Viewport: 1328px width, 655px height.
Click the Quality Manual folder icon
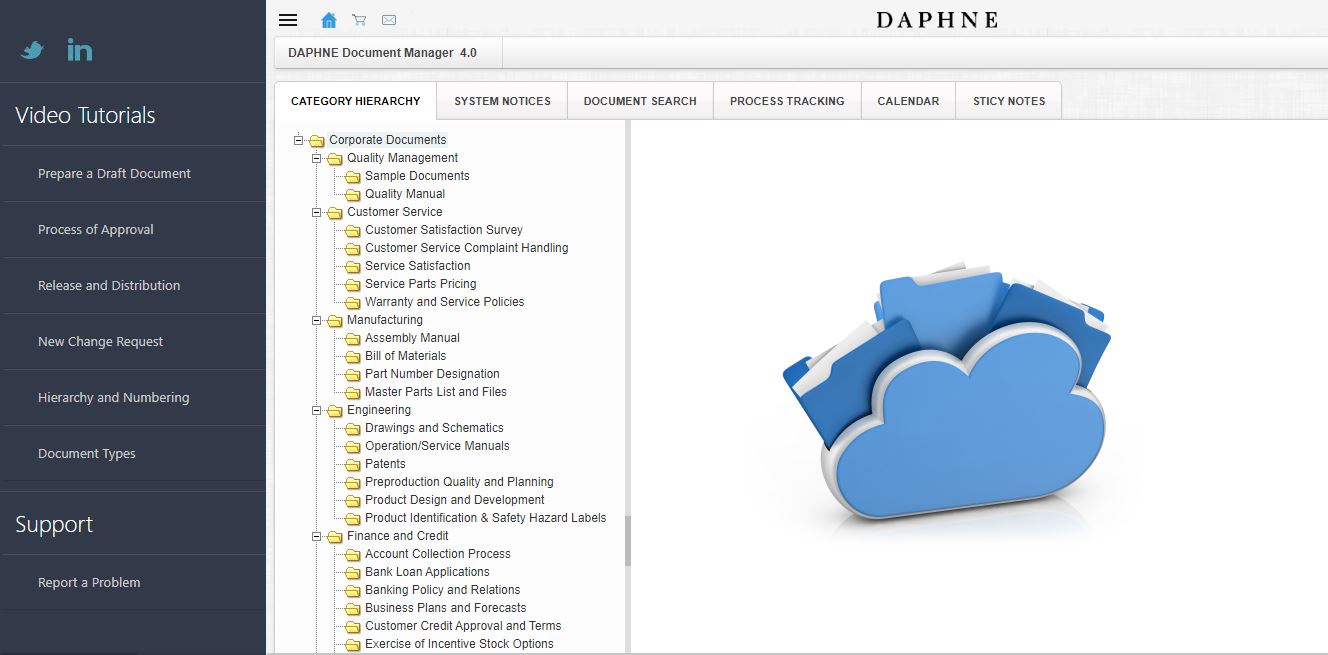[353, 195]
